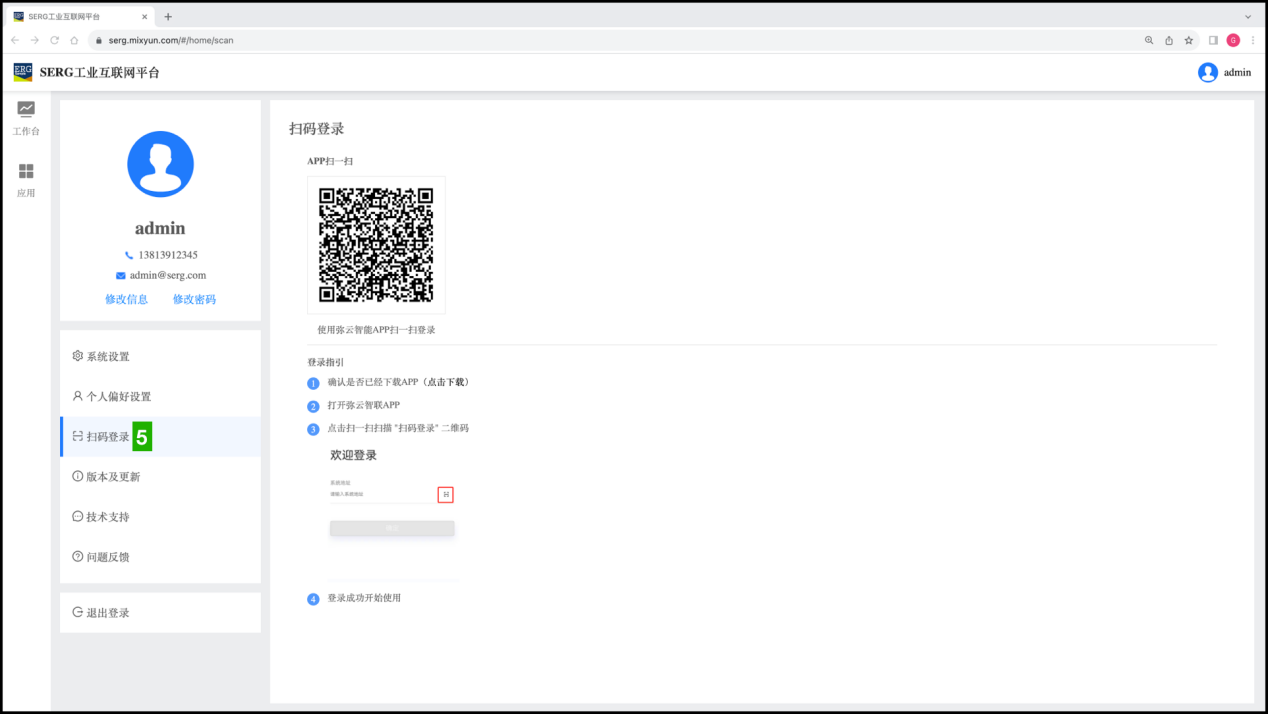This screenshot has height=714, width=1268.
Task: Open Chrome three-dot menu
Action: [1253, 40]
